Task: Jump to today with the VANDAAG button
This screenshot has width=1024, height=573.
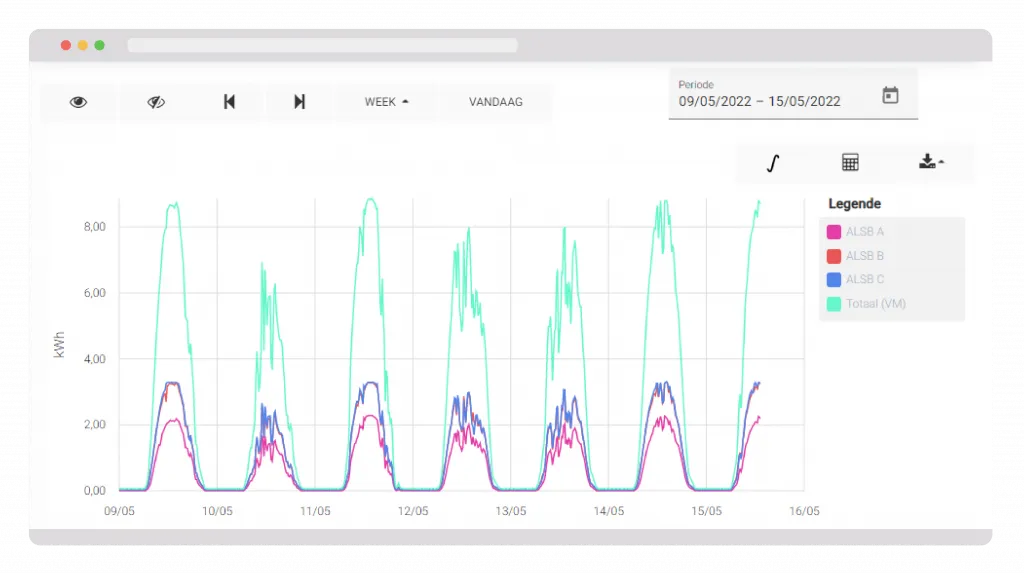Action: (496, 102)
